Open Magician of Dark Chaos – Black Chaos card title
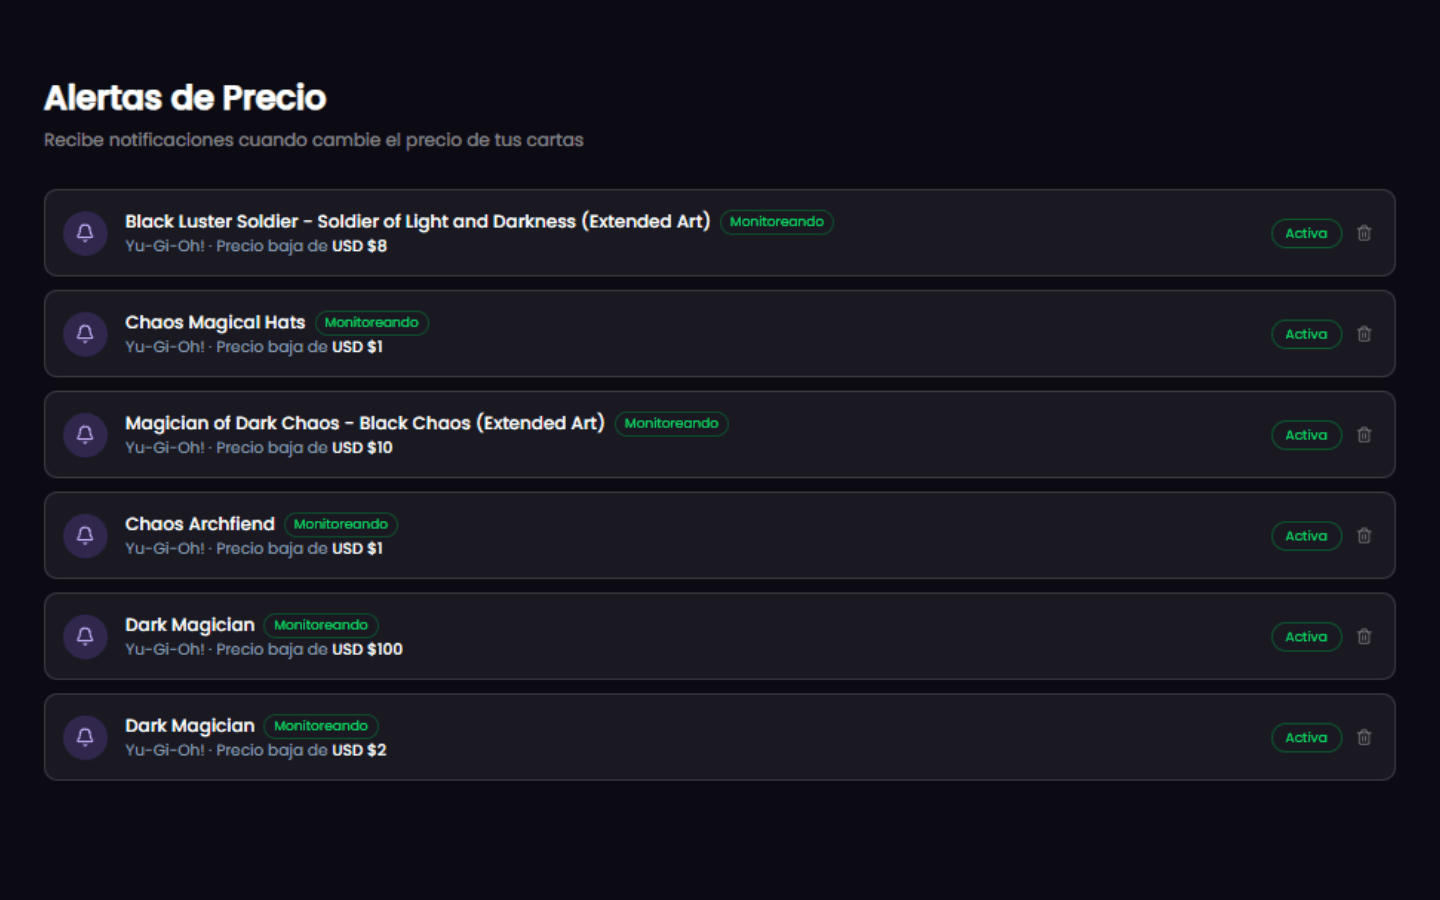 tap(365, 423)
